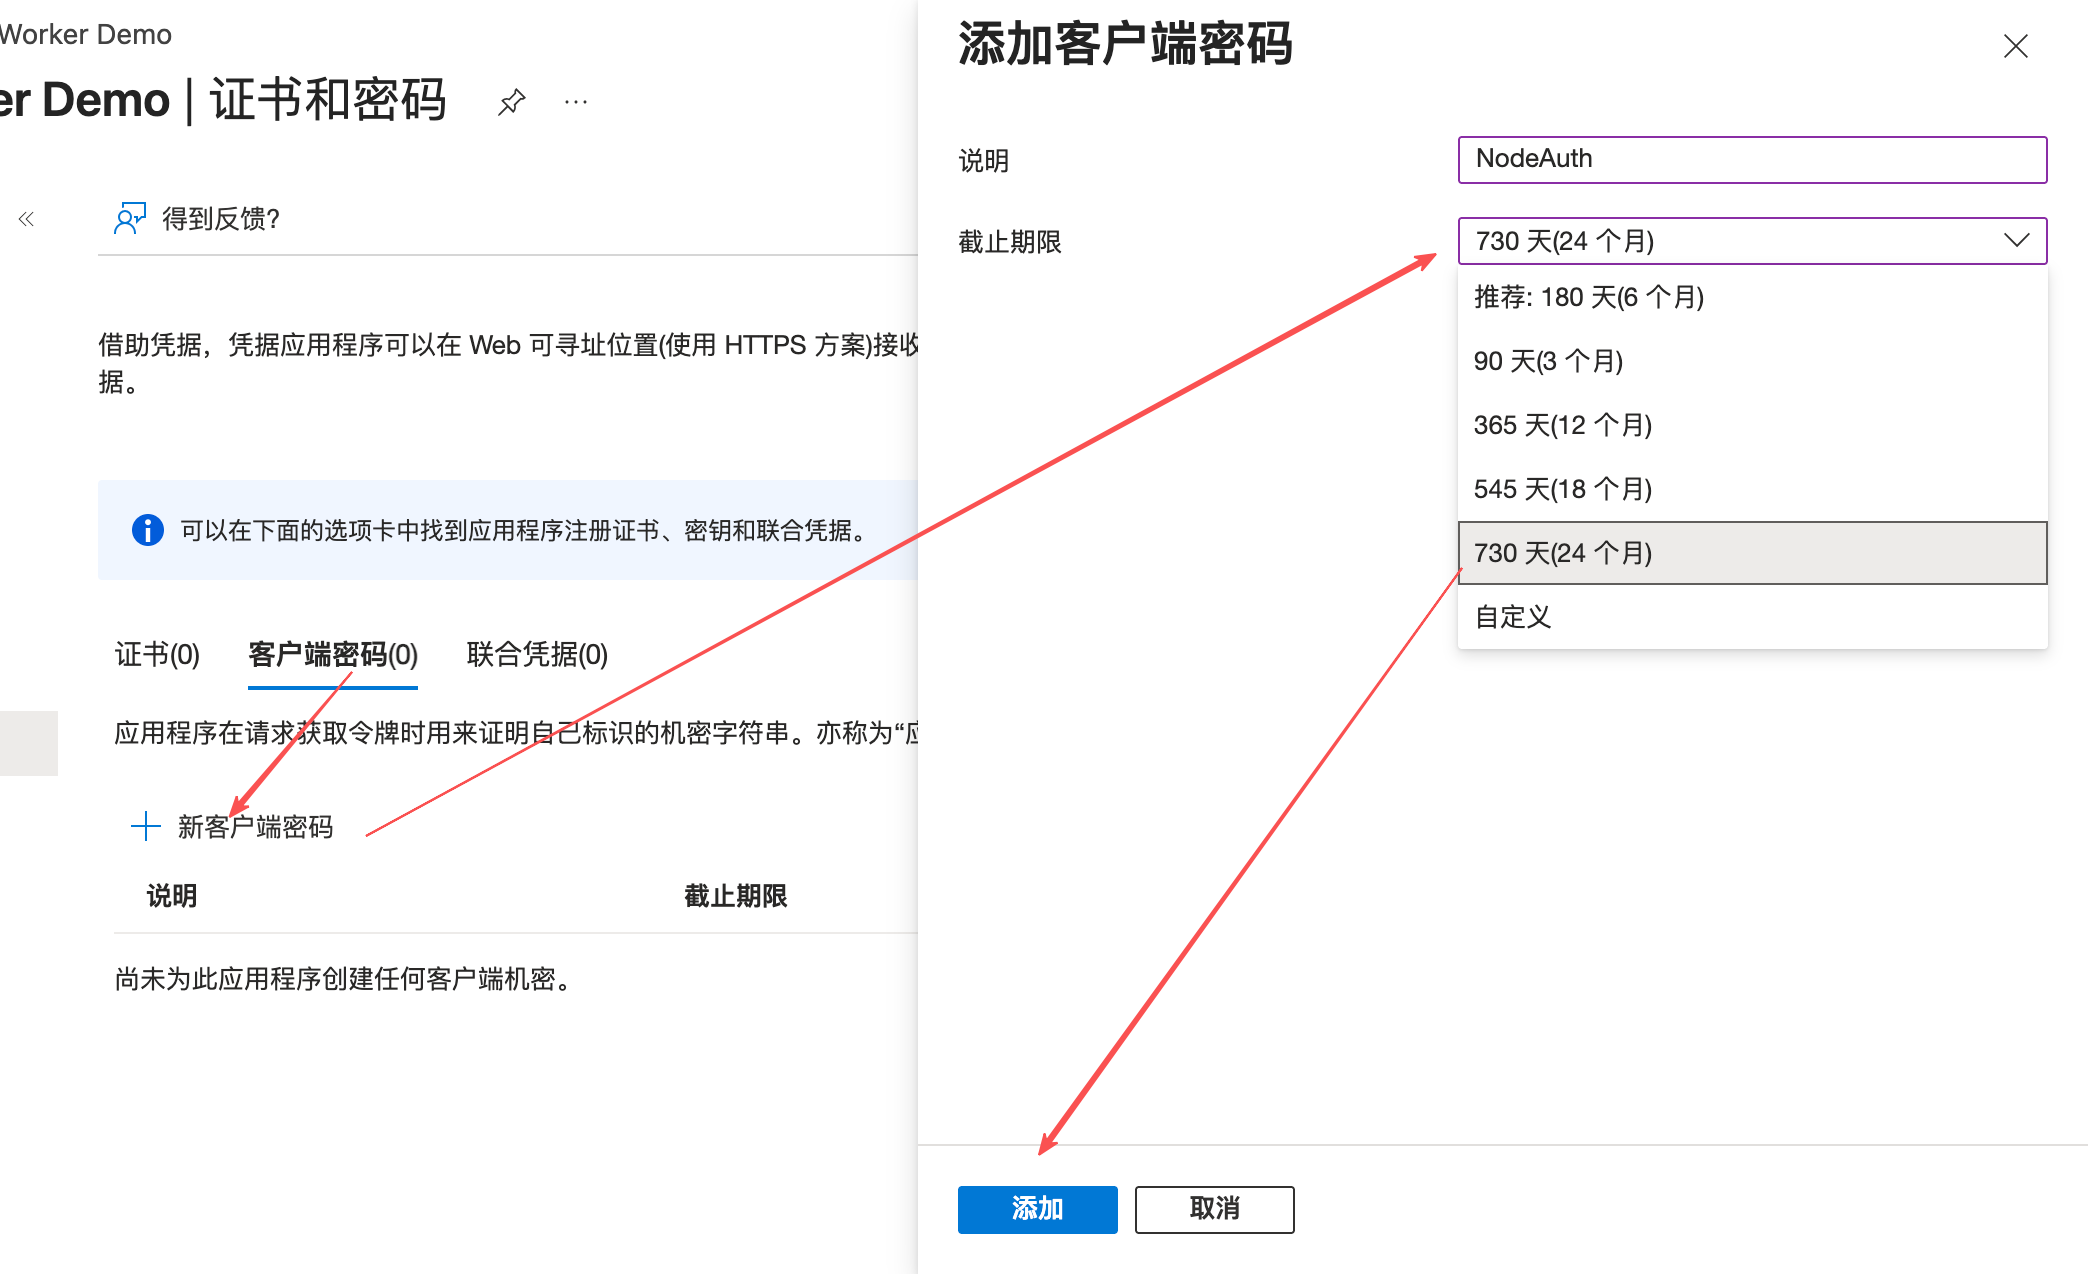Click the feedback person icon
This screenshot has height=1274, width=2088.
click(x=129, y=218)
